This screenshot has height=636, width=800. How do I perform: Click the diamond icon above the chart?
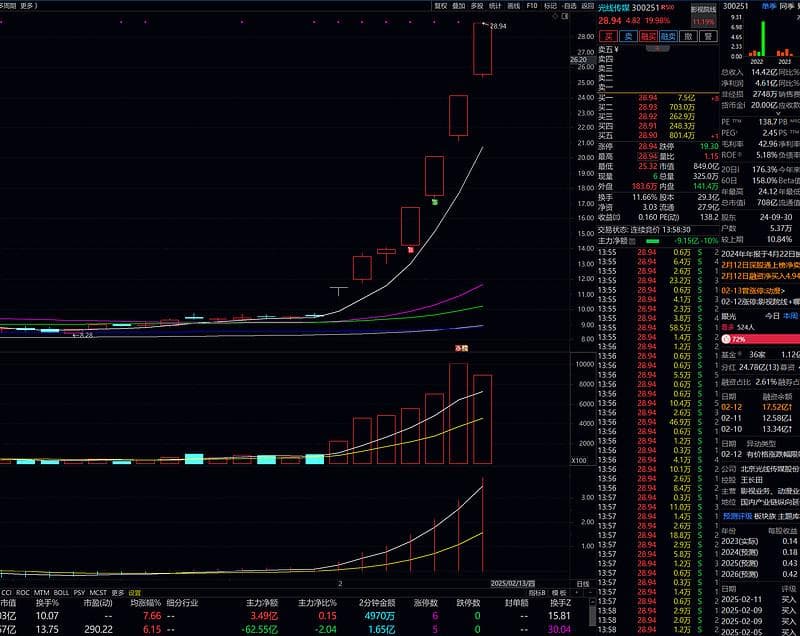point(555,16)
